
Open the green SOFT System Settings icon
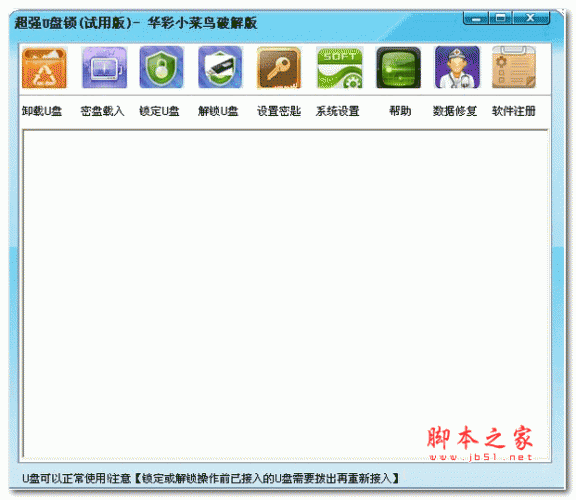339,68
